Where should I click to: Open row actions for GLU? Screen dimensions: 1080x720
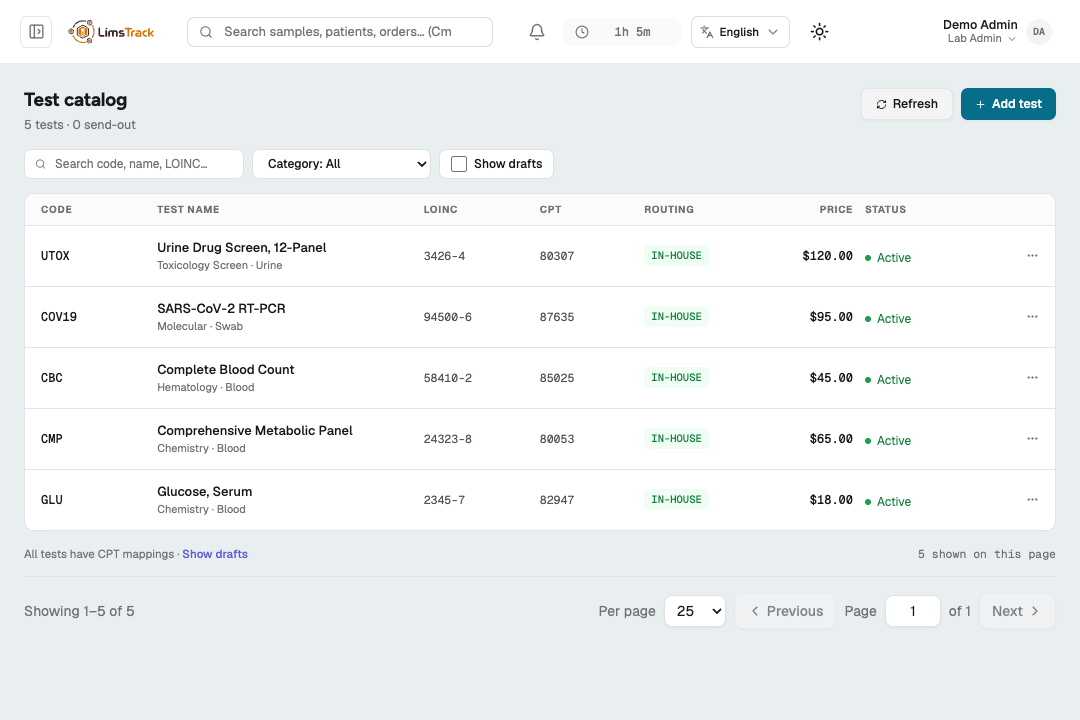click(1032, 500)
